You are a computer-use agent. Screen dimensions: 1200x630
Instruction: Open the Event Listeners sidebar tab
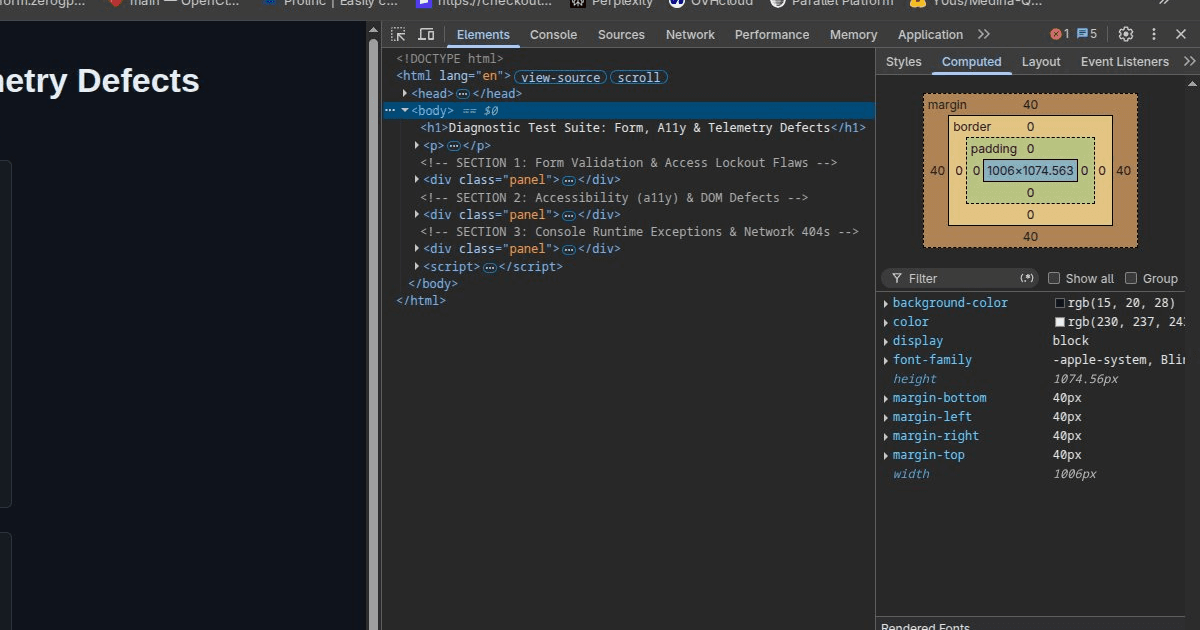pyautogui.click(x=1124, y=61)
